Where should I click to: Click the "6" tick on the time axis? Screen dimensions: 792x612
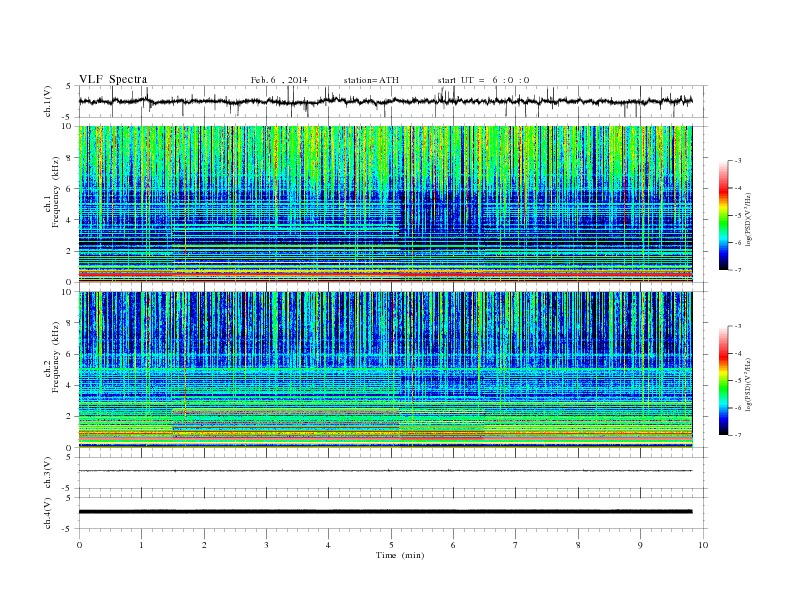[453, 545]
